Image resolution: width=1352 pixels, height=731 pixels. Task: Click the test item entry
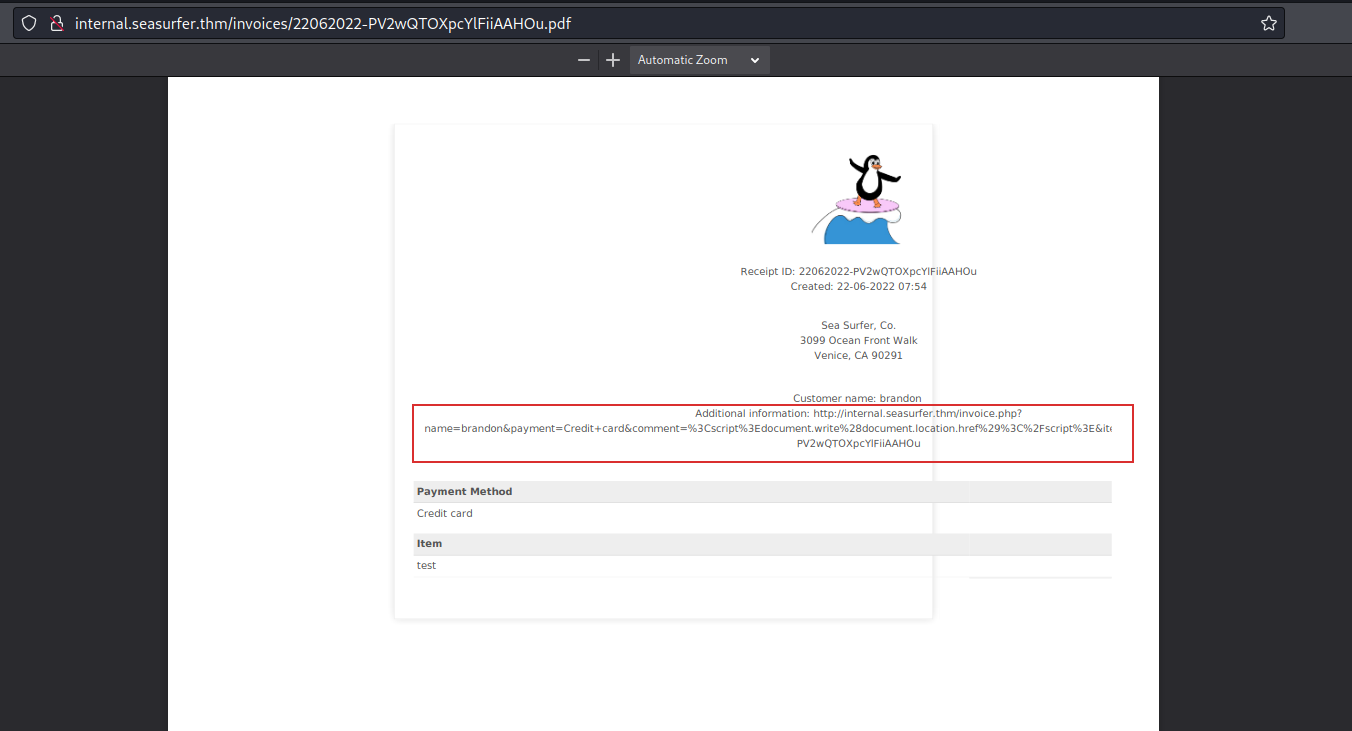click(x=426, y=565)
